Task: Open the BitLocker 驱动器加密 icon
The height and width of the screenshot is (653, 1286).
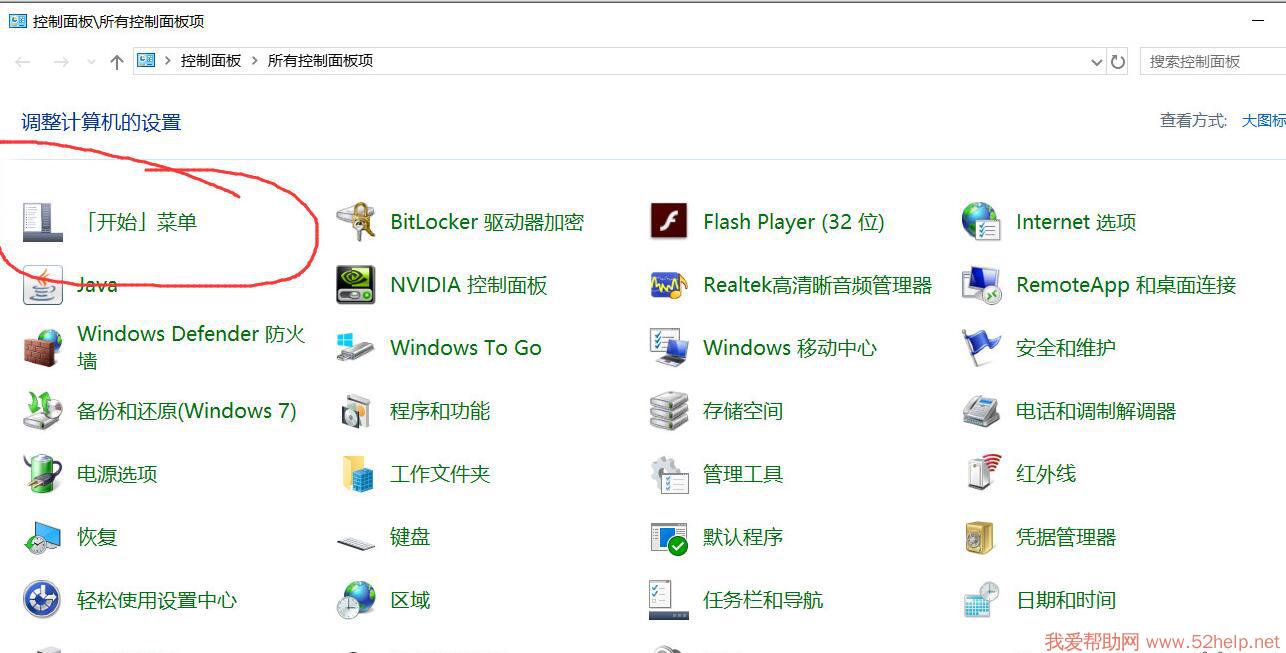Action: click(355, 222)
